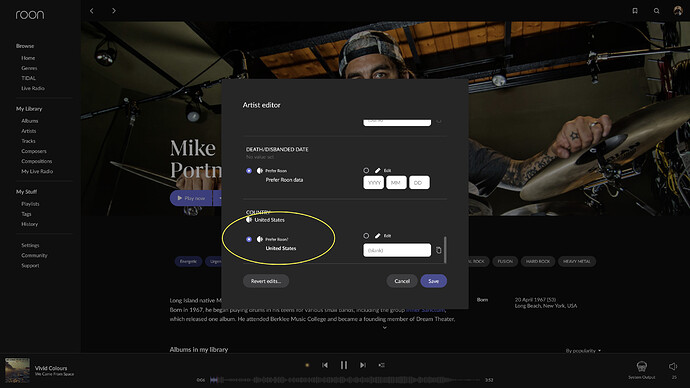Screen dimensions: 690x388
Task: Open the volume speaker icon
Action: (x=673, y=366)
